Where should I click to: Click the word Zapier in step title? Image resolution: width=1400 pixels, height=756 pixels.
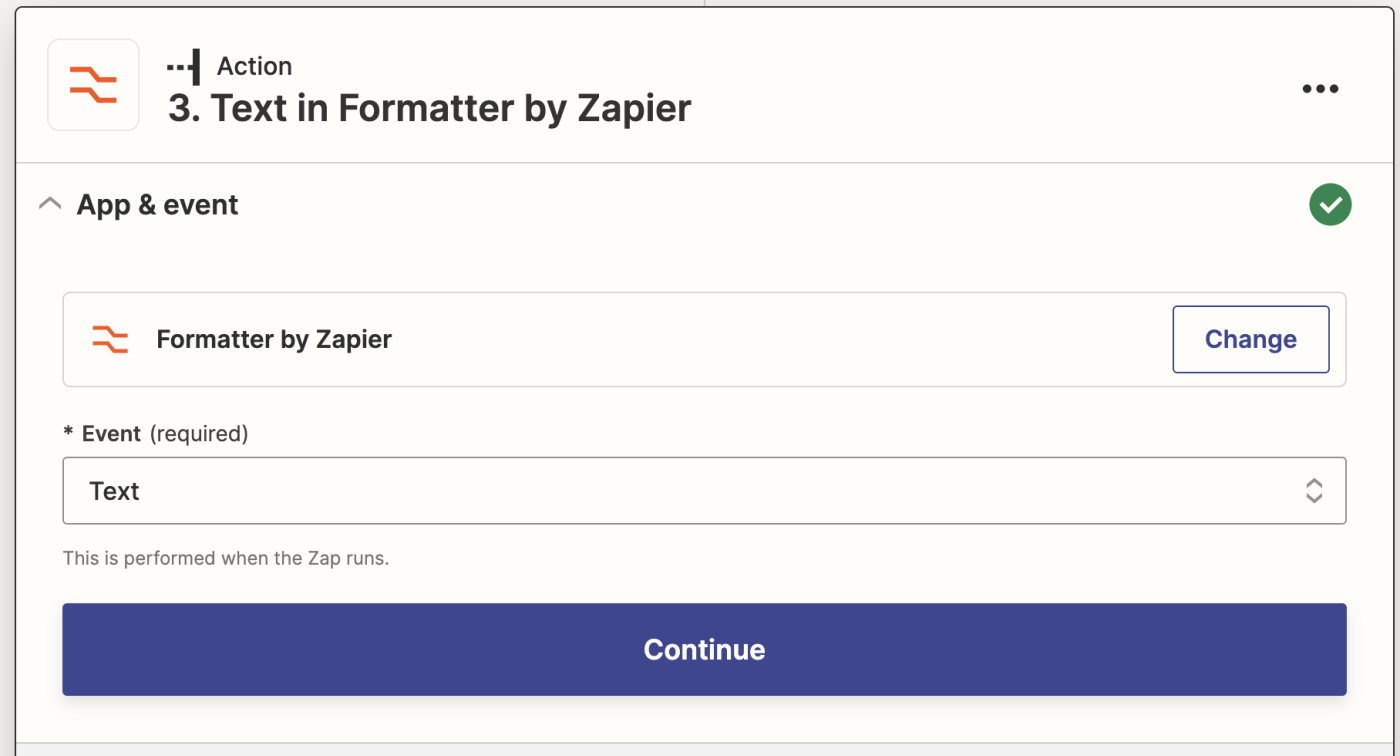tap(634, 108)
